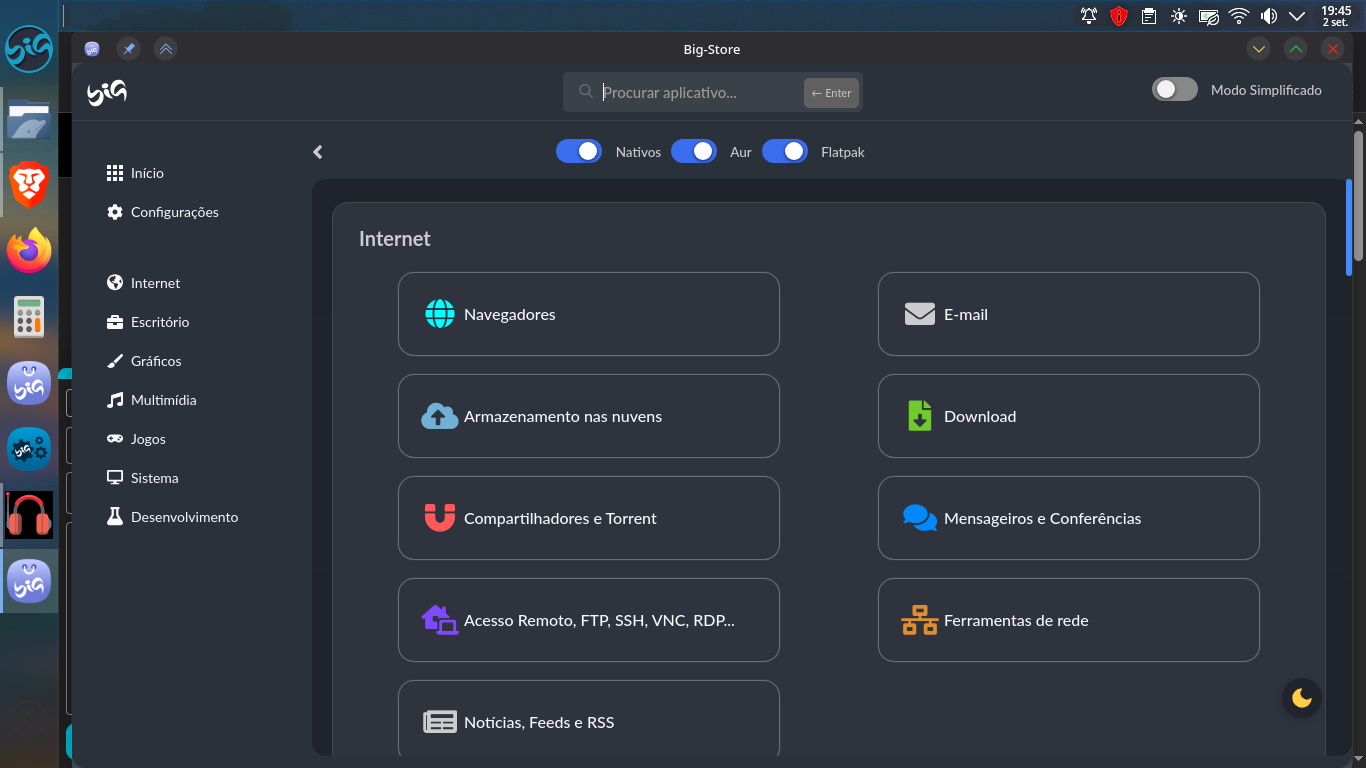Open the E-mail category card

[x=1068, y=314]
